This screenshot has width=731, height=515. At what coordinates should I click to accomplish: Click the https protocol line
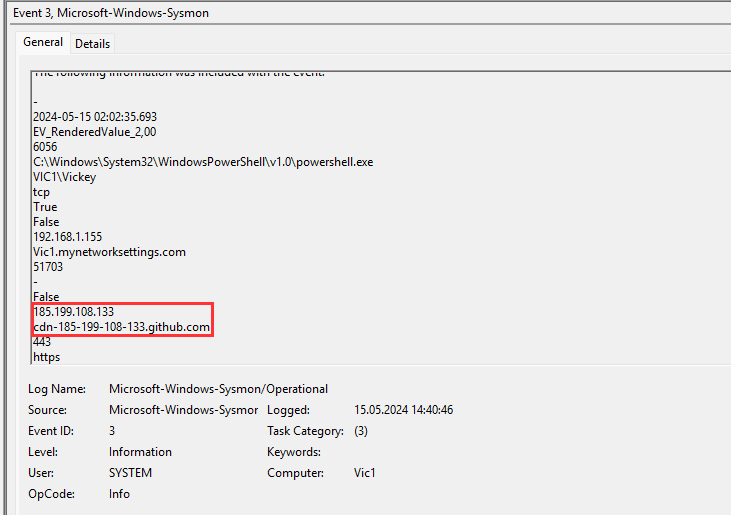(x=46, y=356)
